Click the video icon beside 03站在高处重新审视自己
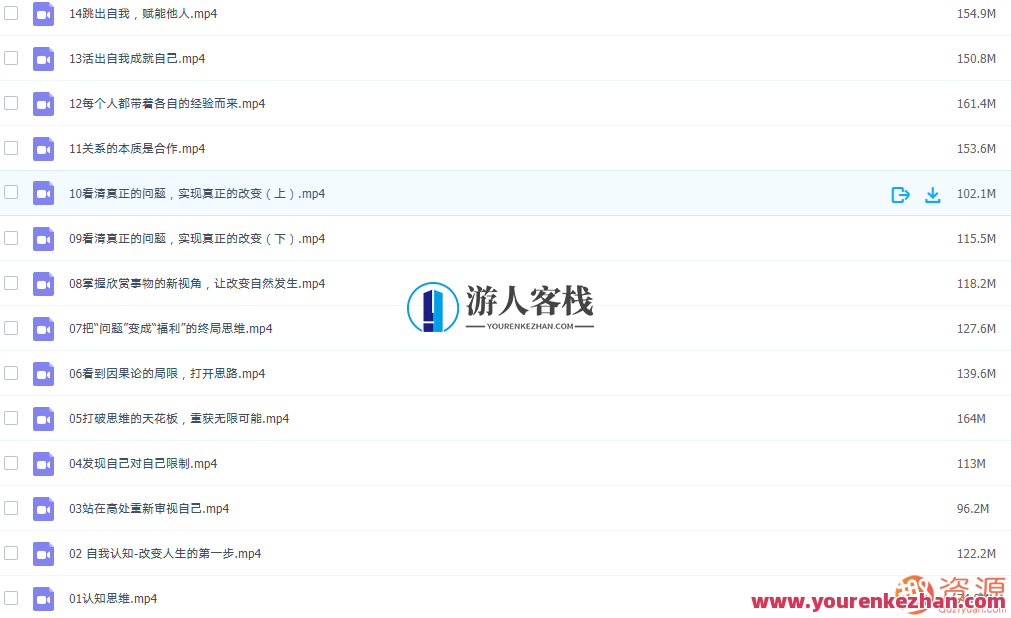 coord(43,508)
